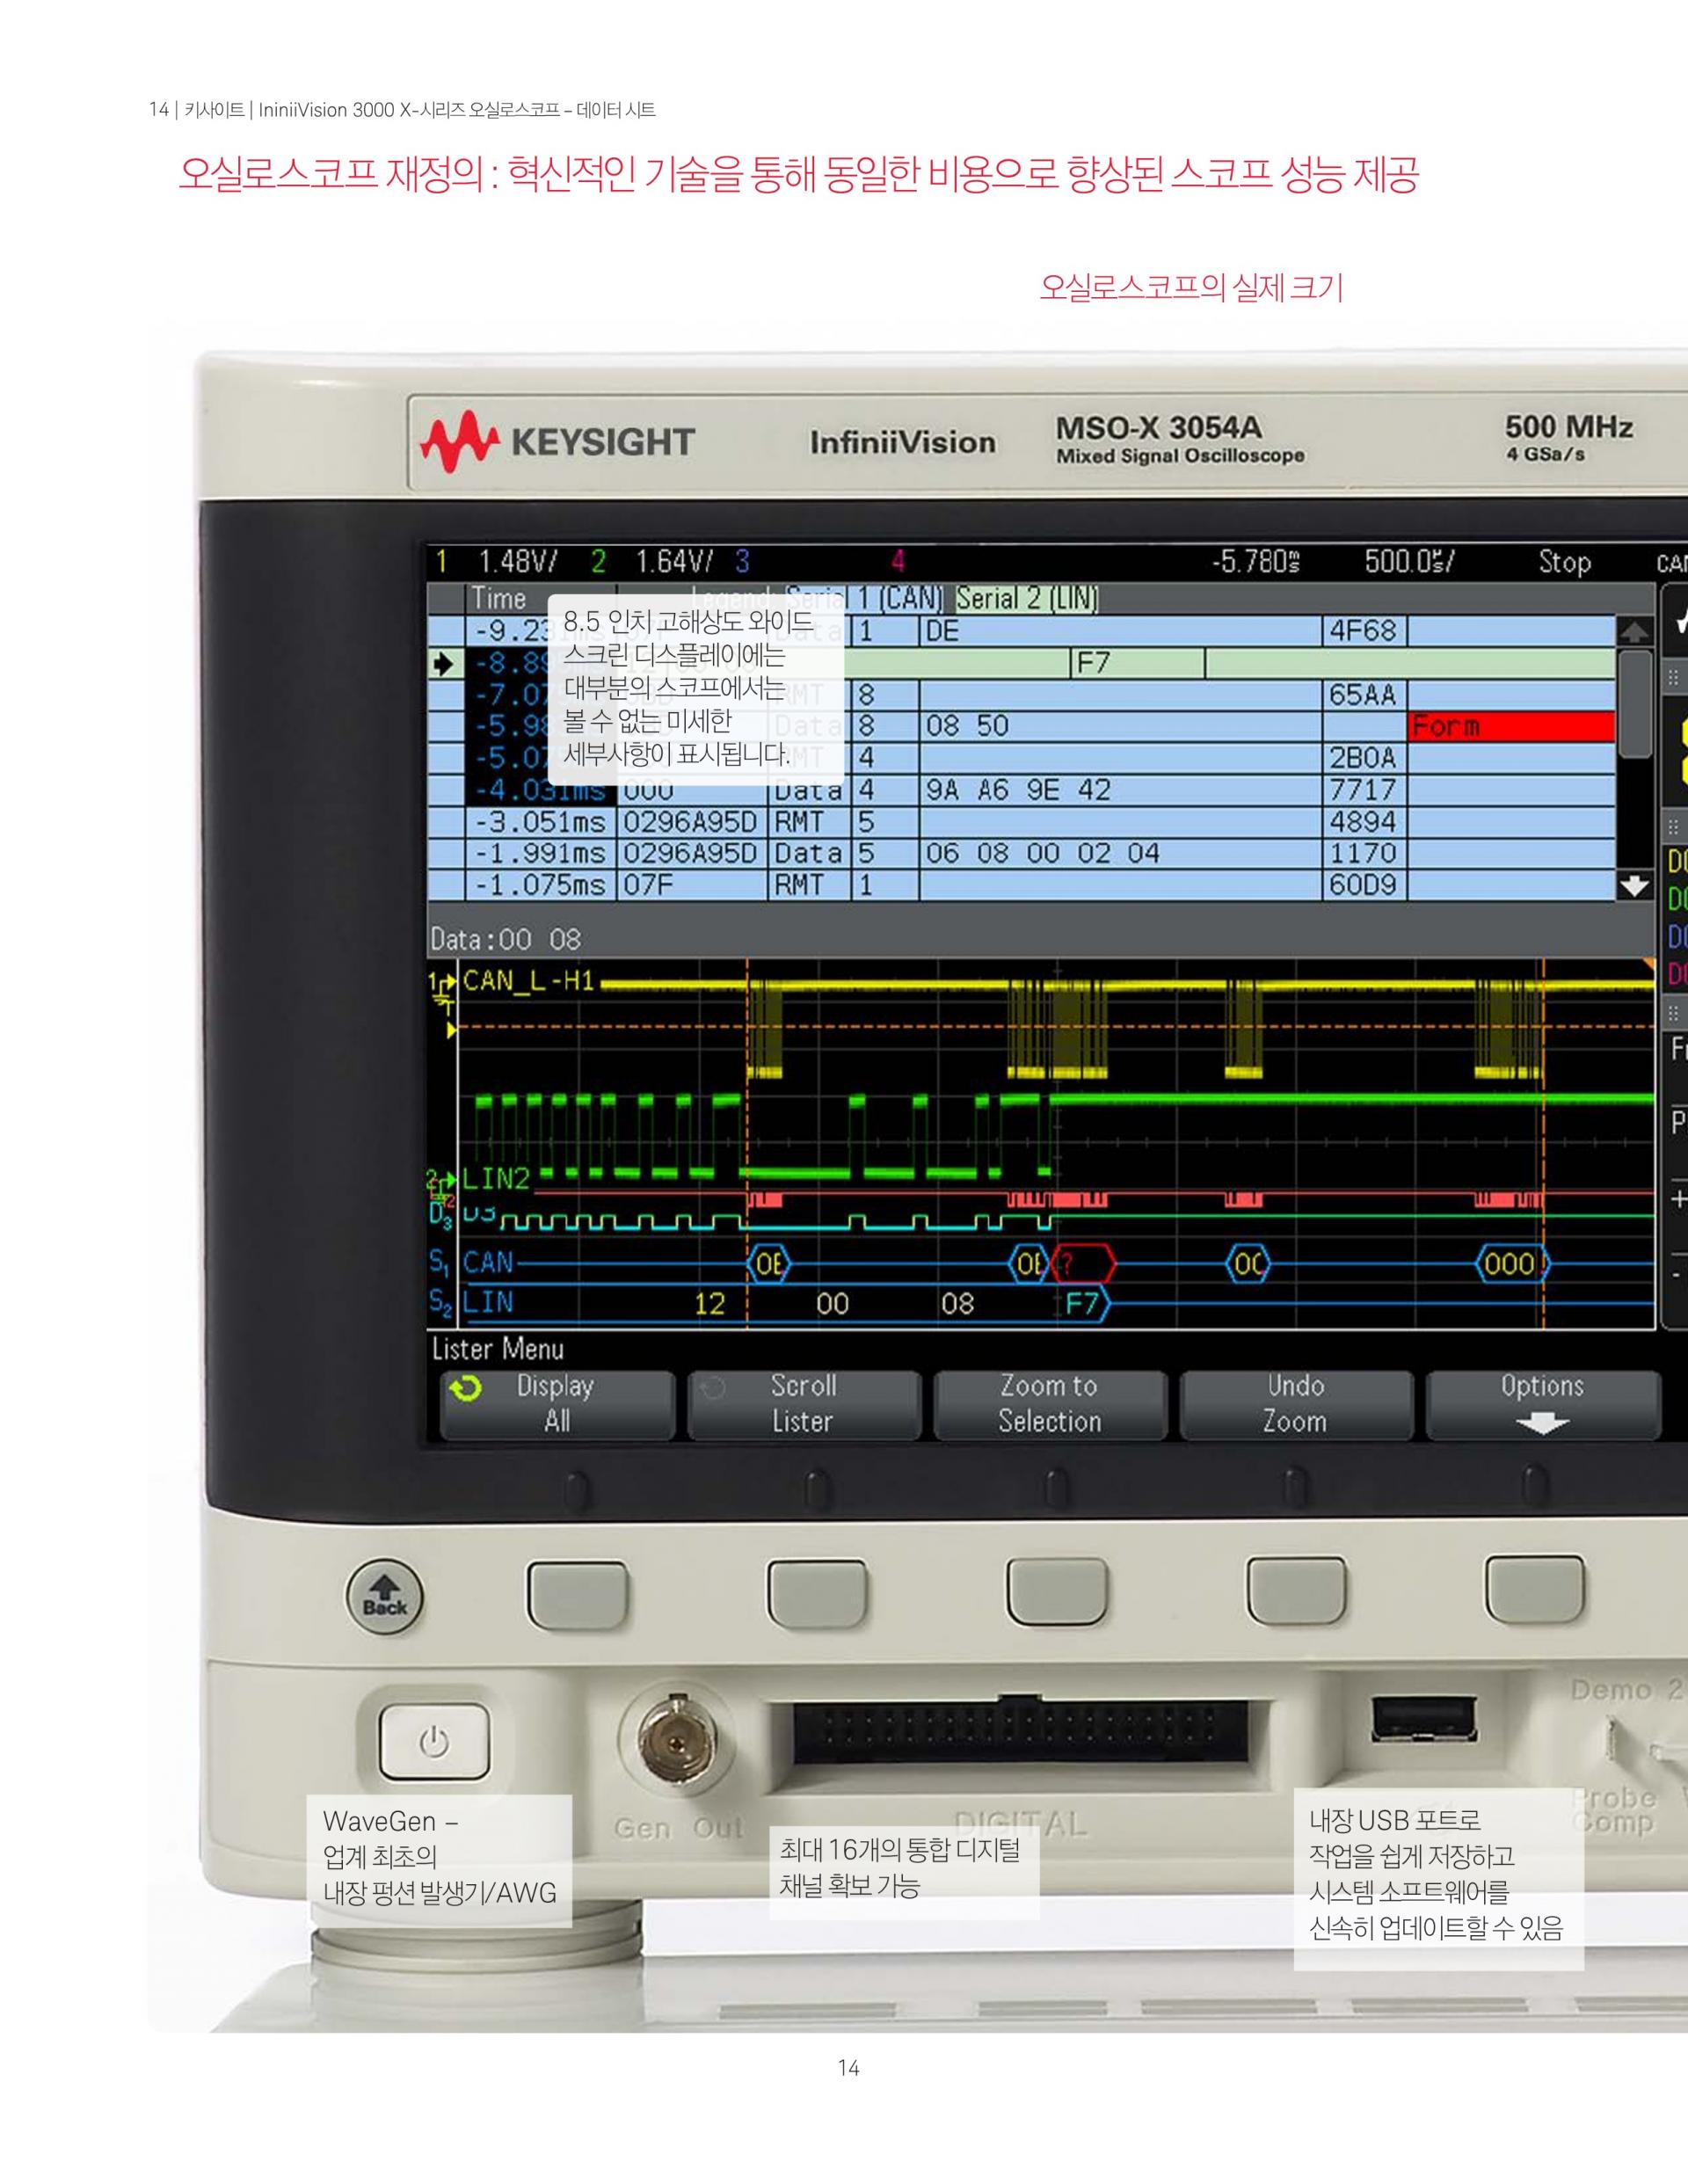Select the Serial 2 (LIN) legend tab
Image resolution: width=1688 pixels, height=2184 pixels.
click(x=1027, y=599)
